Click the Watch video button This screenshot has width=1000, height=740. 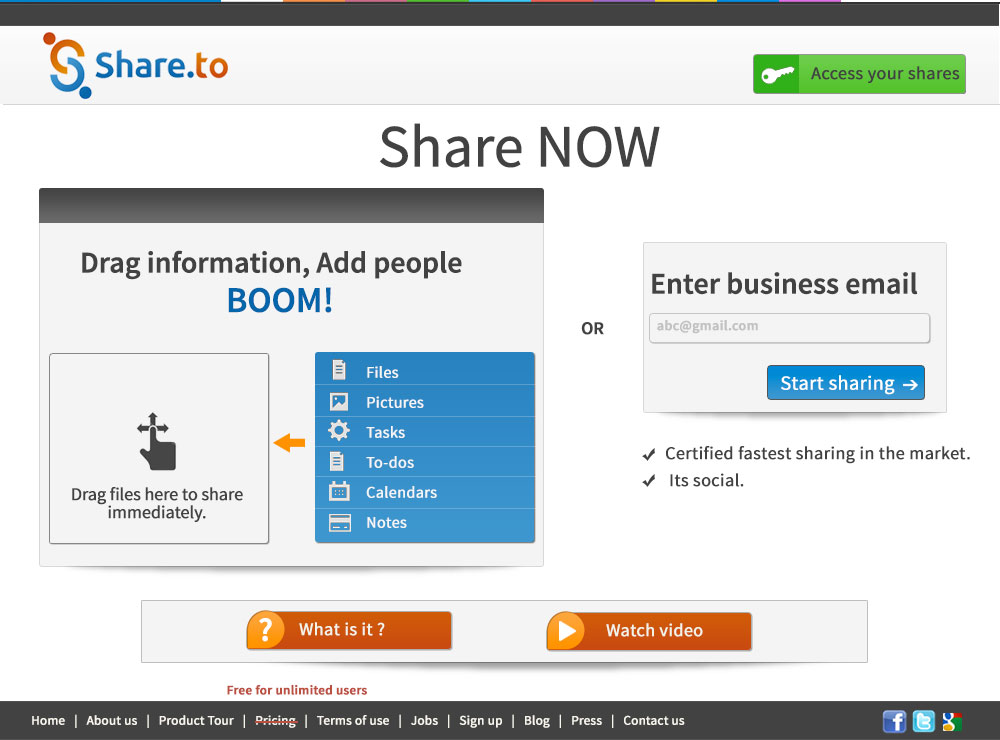tap(649, 631)
